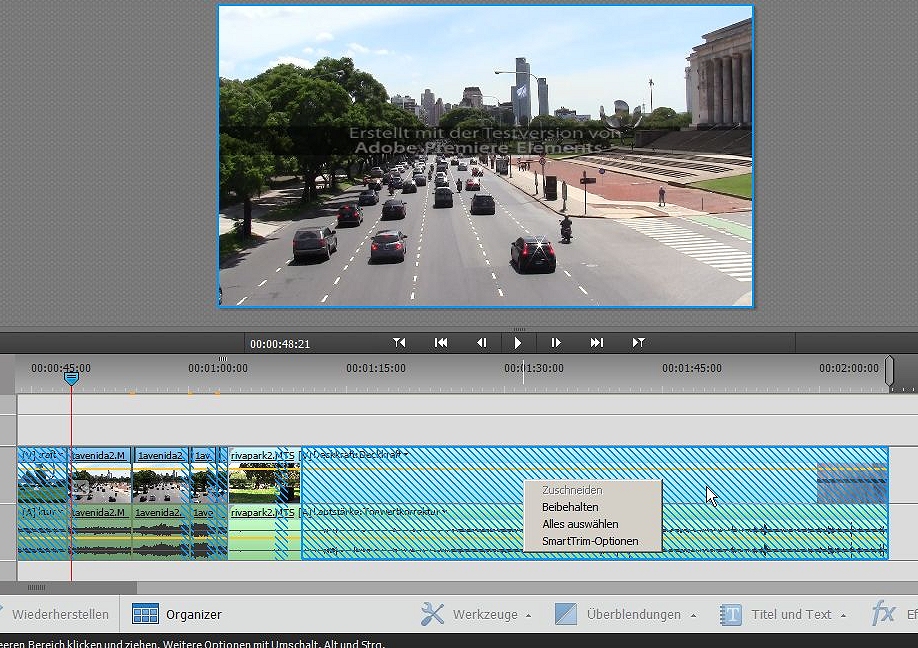Click the work area end handle on the ruler
The image size is (918, 648).
889,372
